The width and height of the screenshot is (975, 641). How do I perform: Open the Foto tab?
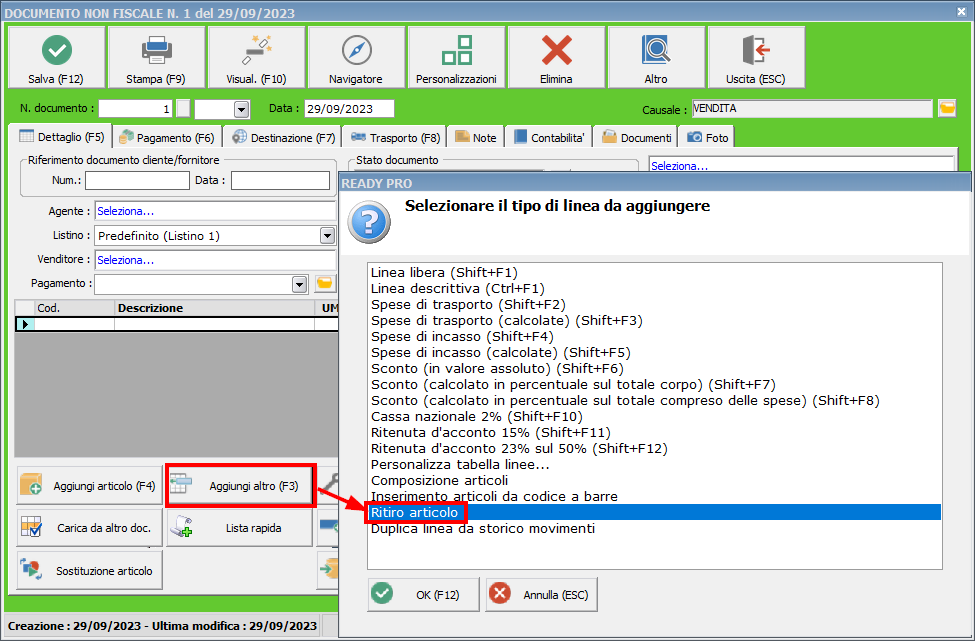click(708, 137)
